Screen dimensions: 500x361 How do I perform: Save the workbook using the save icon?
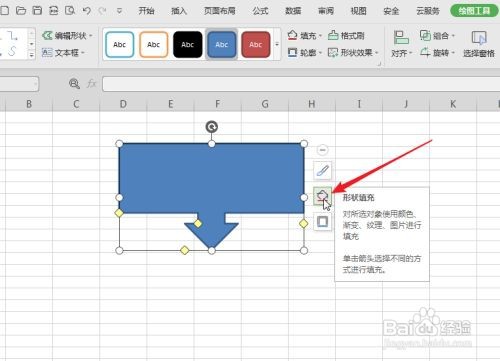(37, 11)
